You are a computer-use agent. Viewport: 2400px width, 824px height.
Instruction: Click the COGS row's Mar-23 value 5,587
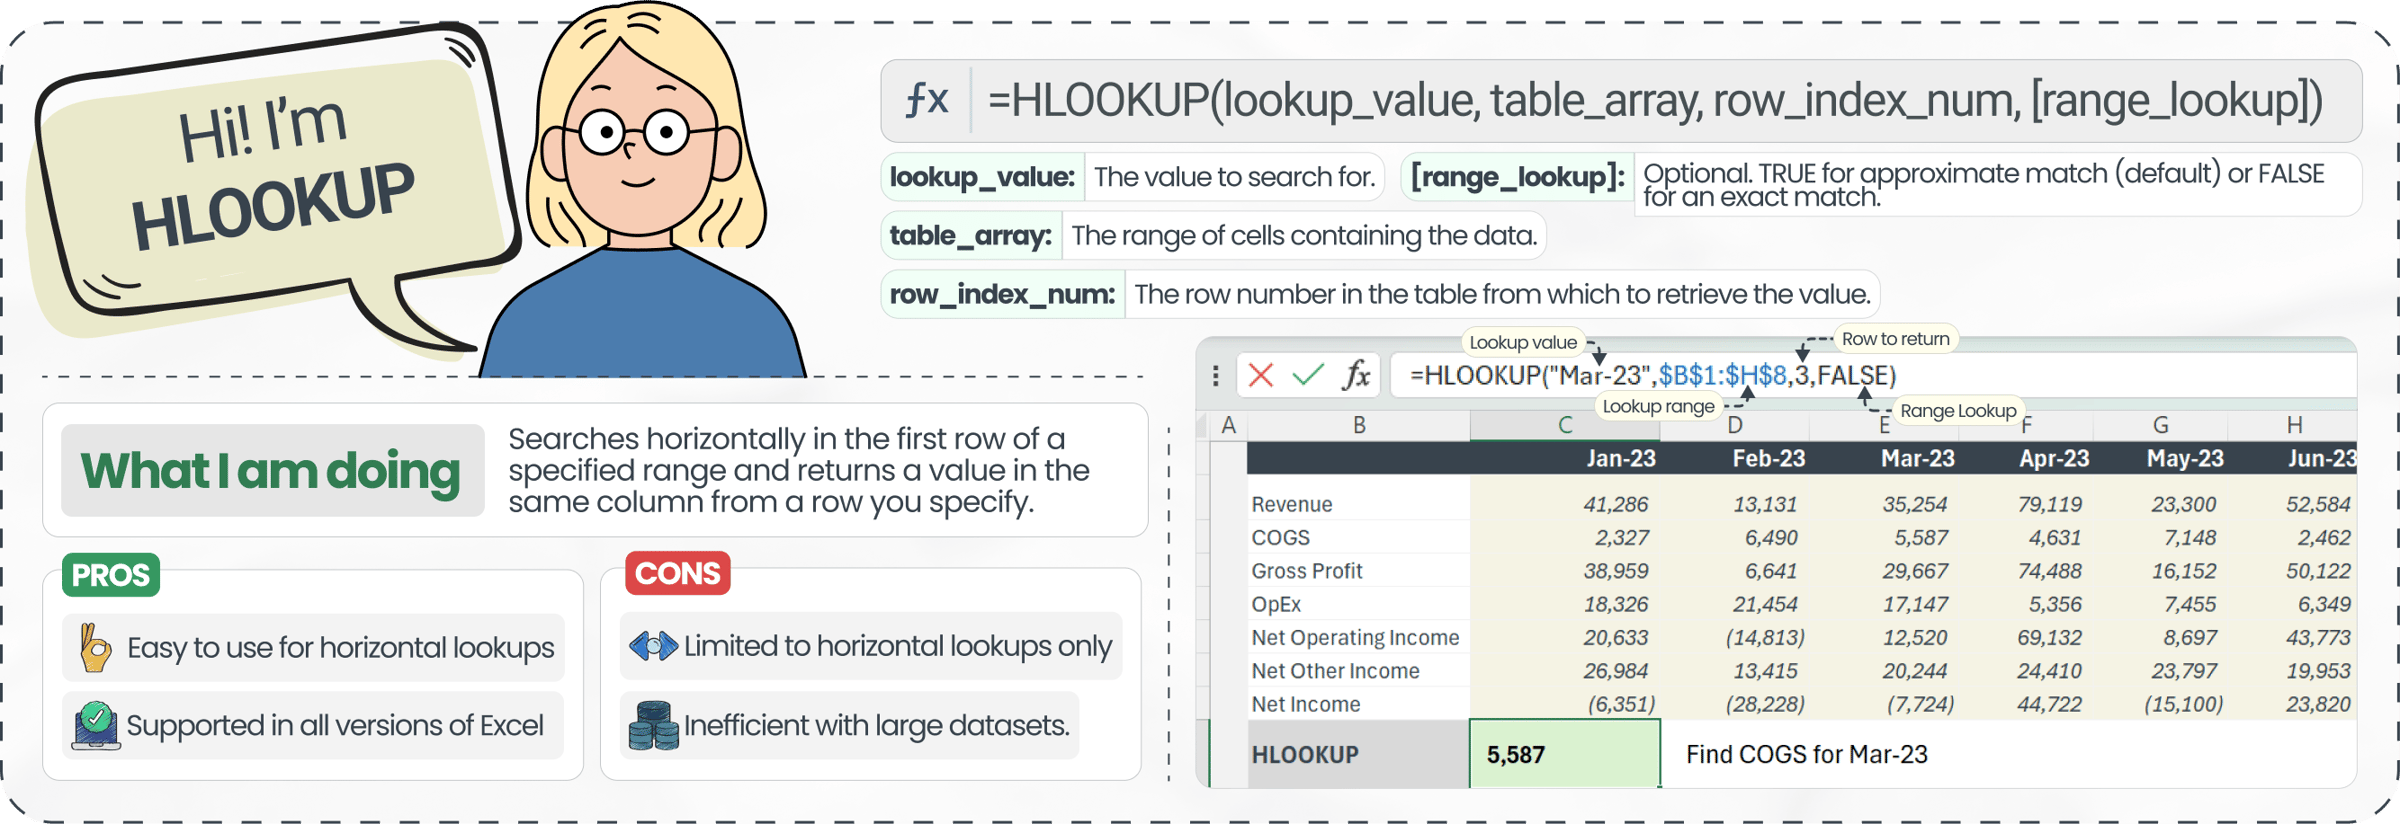pyautogui.click(x=1921, y=537)
